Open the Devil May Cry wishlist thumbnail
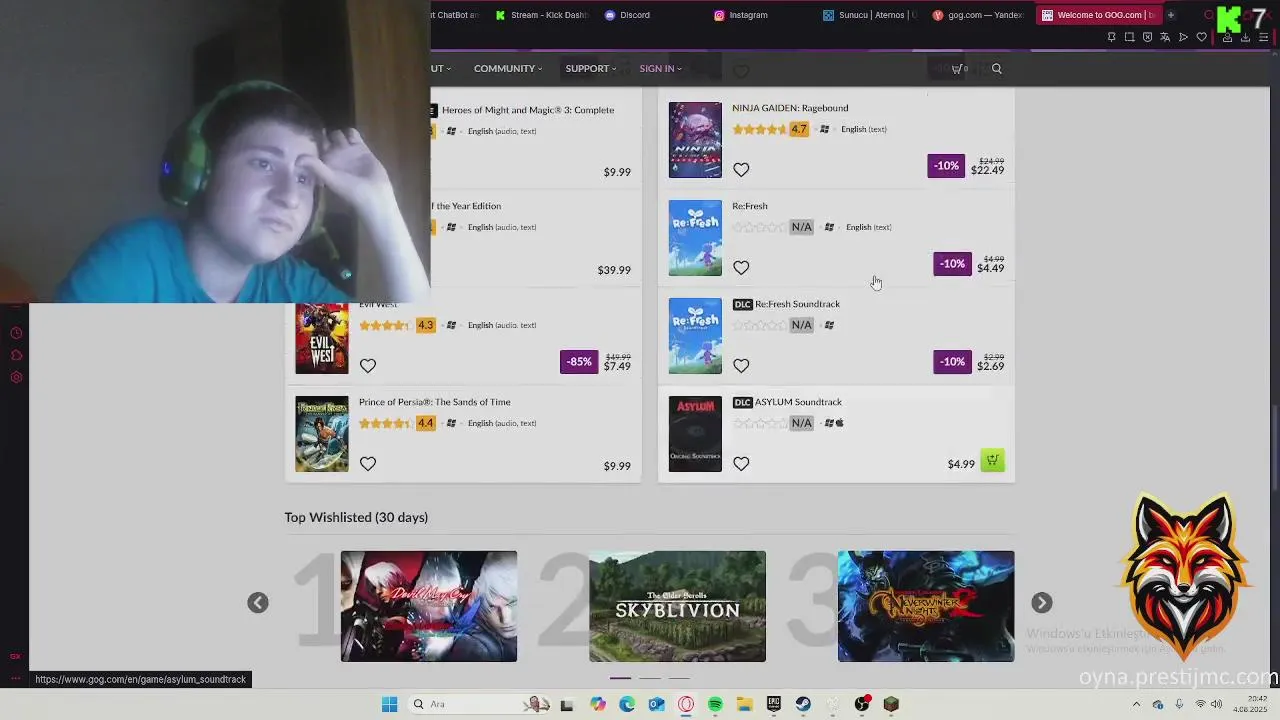The height and width of the screenshot is (720, 1280). pyautogui.click(x=429, y=606)
